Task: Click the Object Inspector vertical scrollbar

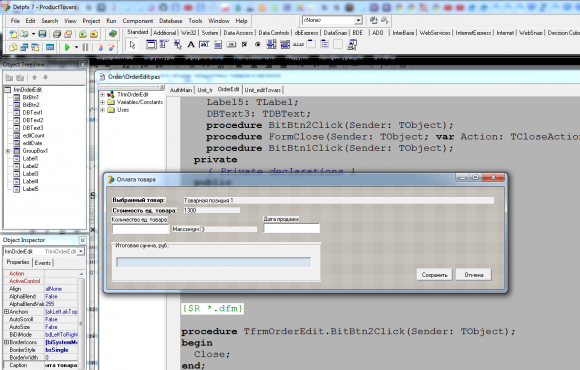Action: (81, 318)
